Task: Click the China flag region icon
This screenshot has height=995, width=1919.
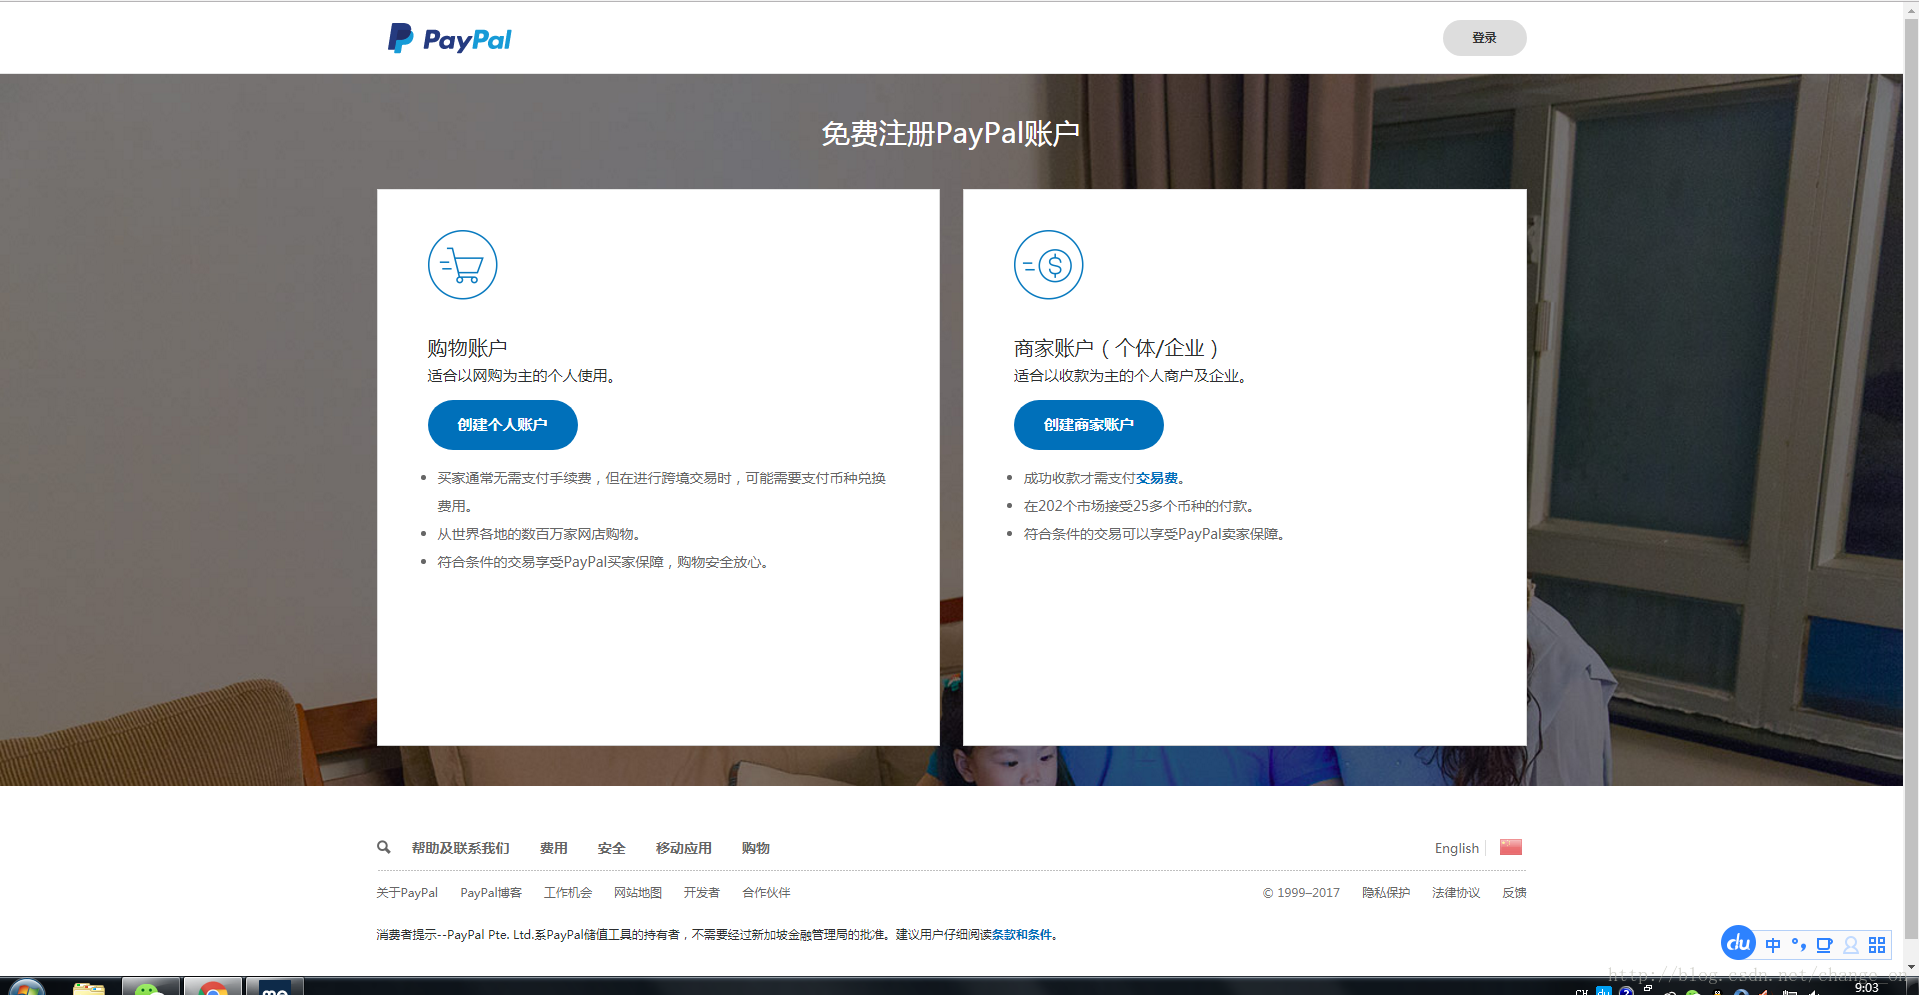Action: coord(1511,847)
